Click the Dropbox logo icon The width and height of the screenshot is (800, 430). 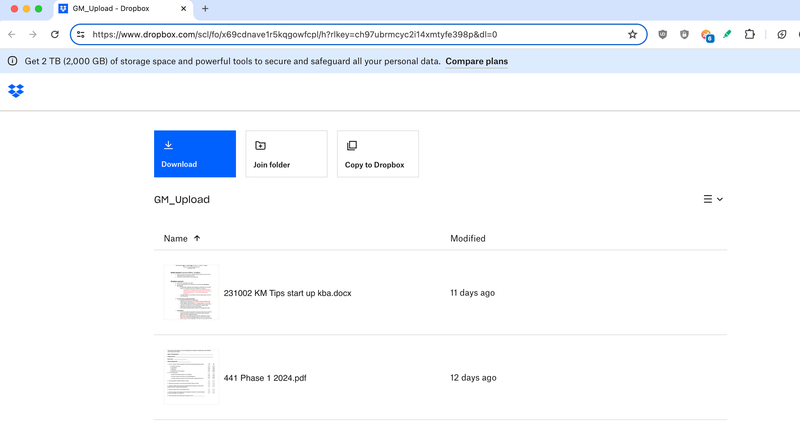15,91
